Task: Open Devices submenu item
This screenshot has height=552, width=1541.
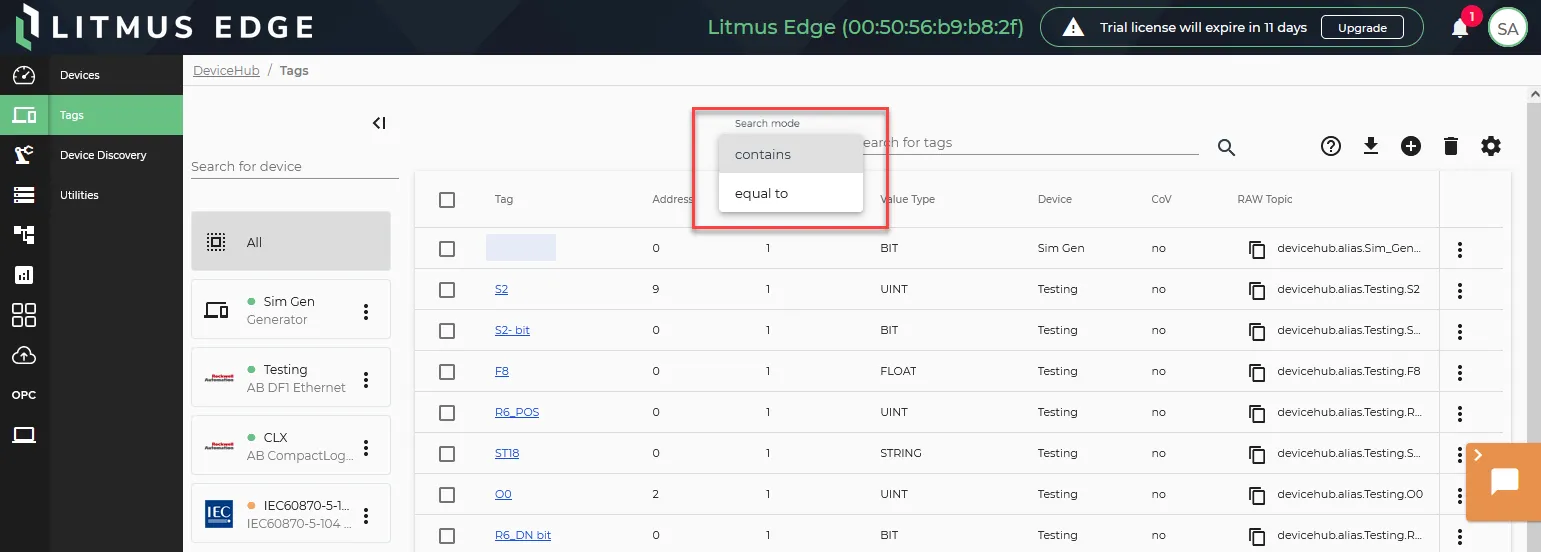Action: (116, 75)
